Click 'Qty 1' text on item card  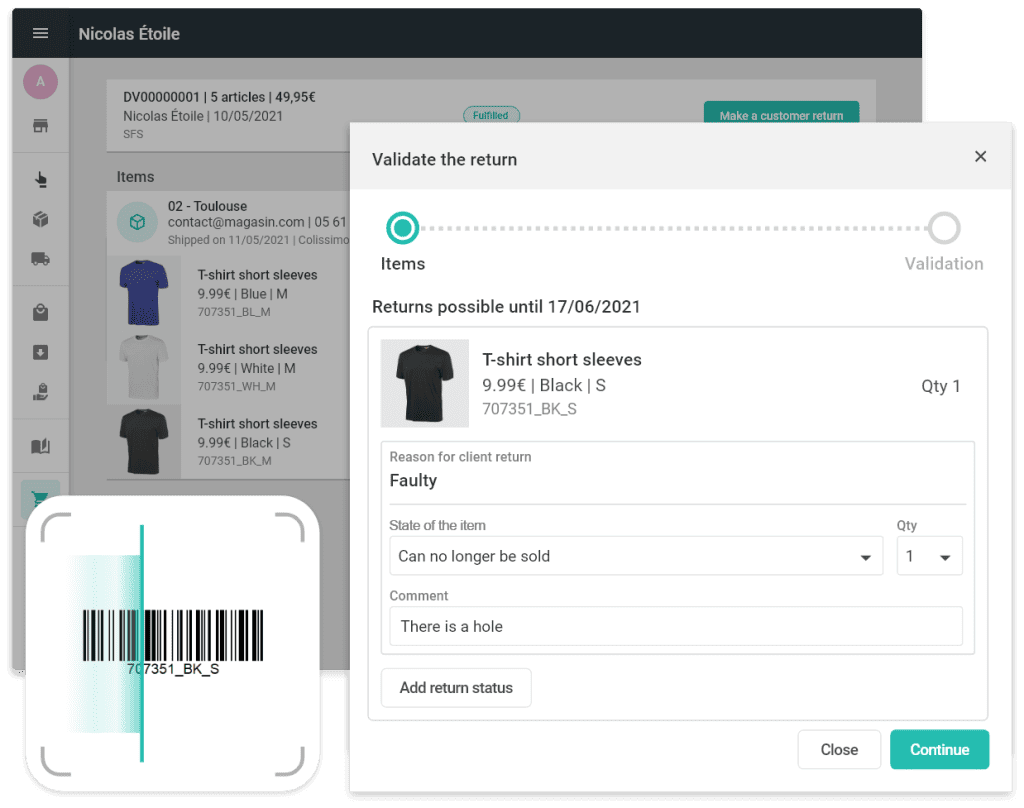click(940, 386)
